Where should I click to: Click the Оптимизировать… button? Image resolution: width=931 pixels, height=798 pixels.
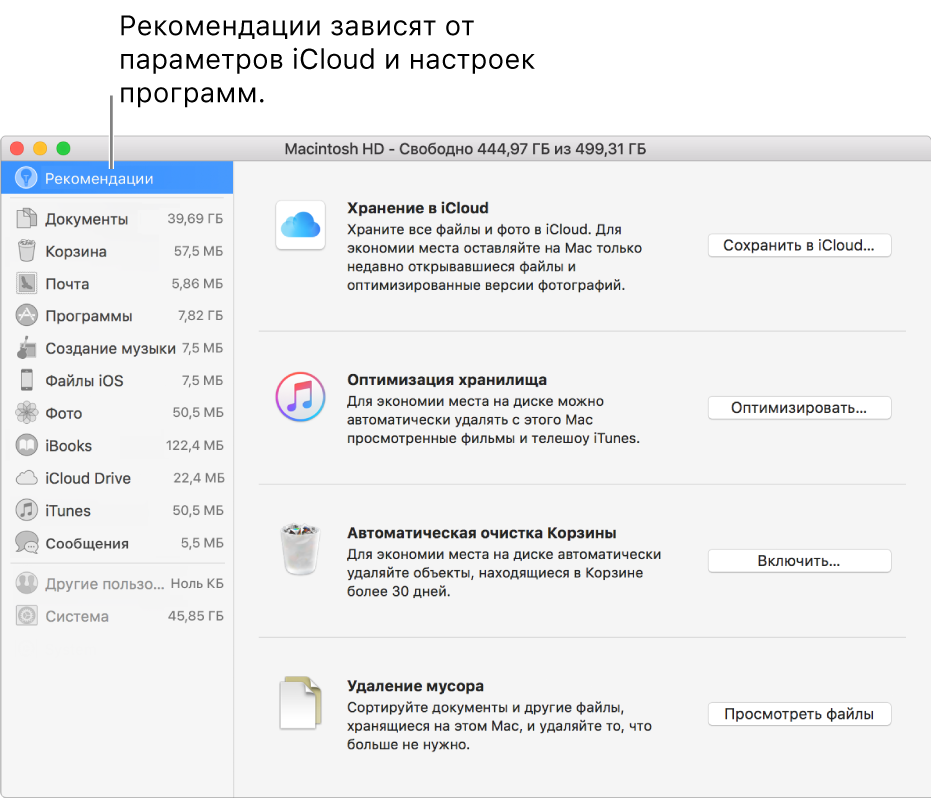(799, 408)
